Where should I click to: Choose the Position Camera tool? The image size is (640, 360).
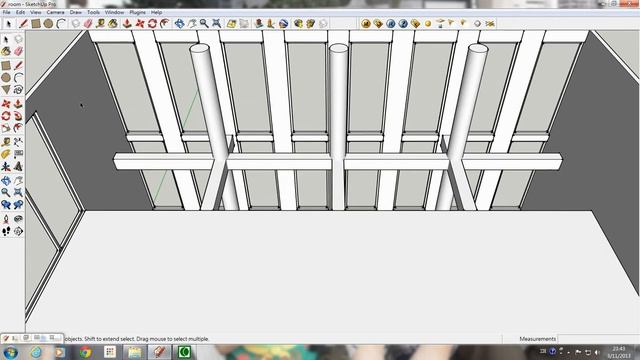6,219
